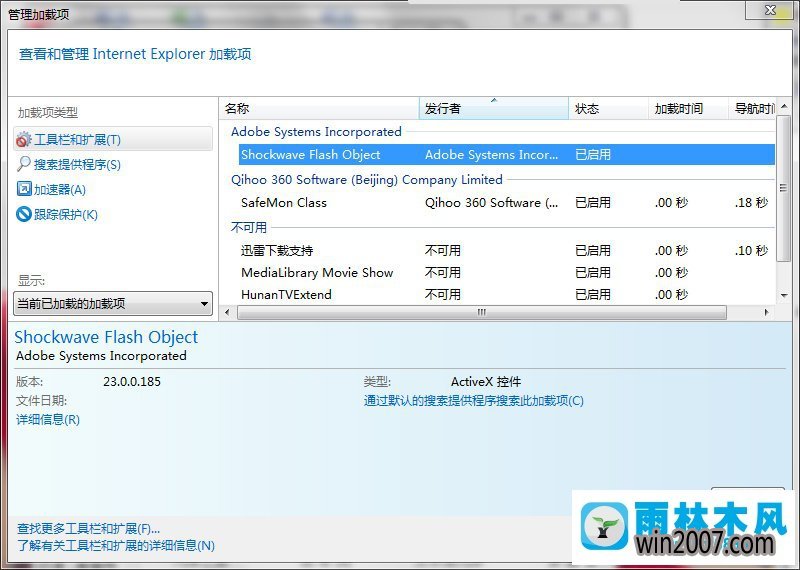Open 了解有关工具栏和扩展的详细信息(N) link
800x570 pixels.
pos(116,546)
